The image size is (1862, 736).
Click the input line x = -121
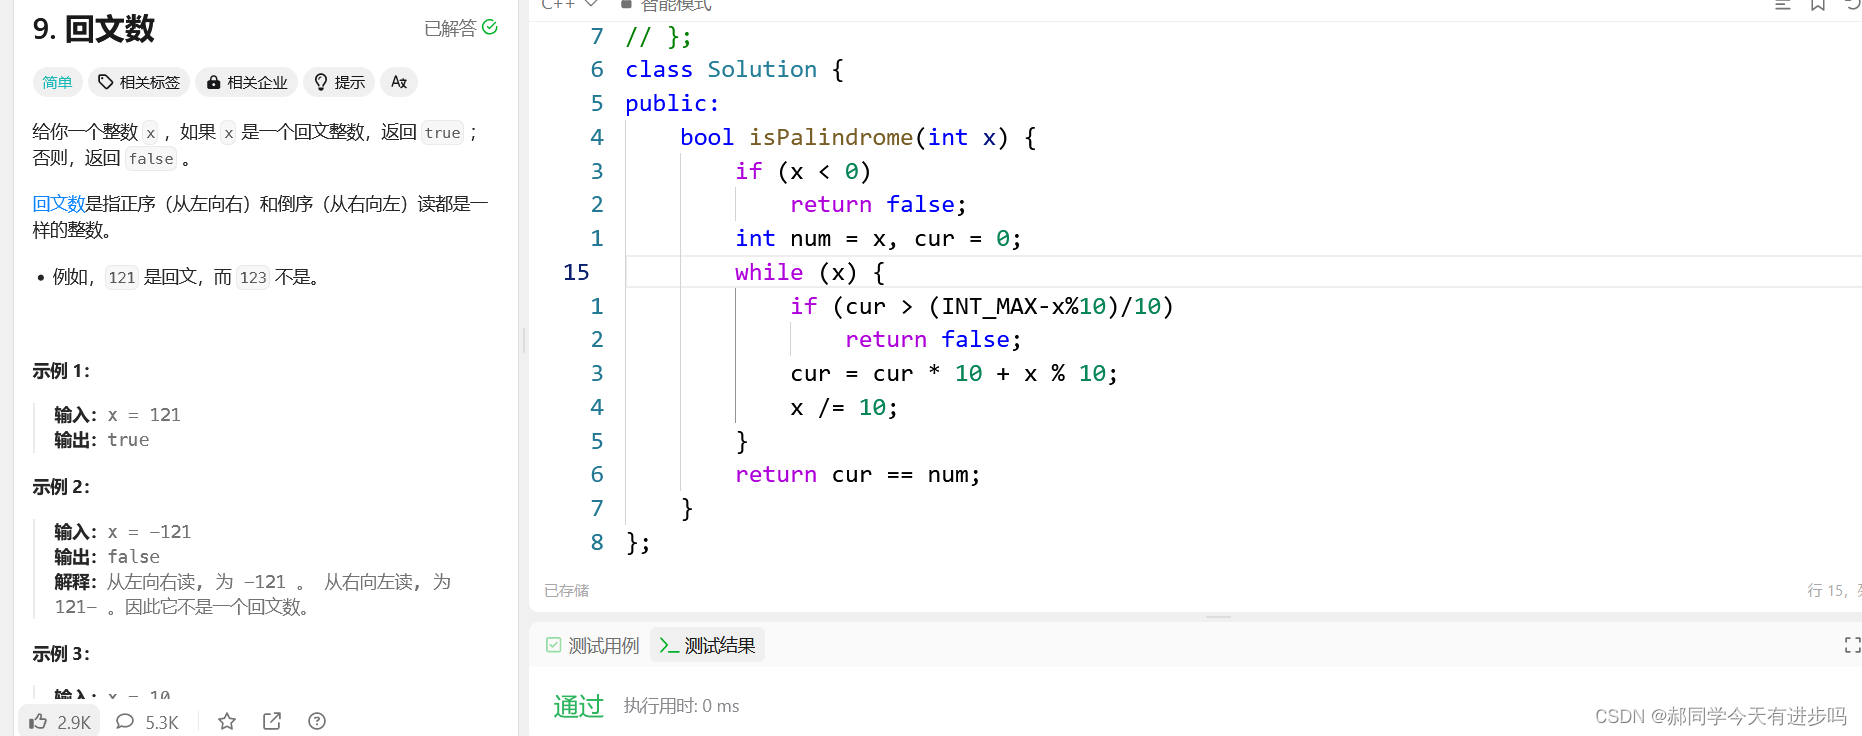point(122,532)
